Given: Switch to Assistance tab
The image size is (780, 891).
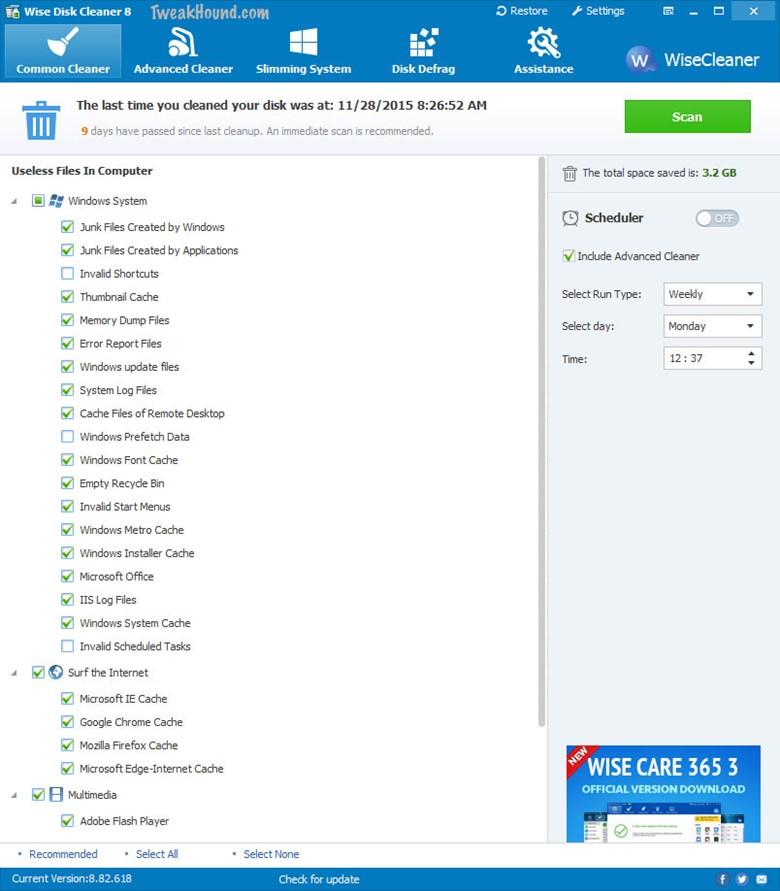Looking at the screenshot, I should [544, 51].
